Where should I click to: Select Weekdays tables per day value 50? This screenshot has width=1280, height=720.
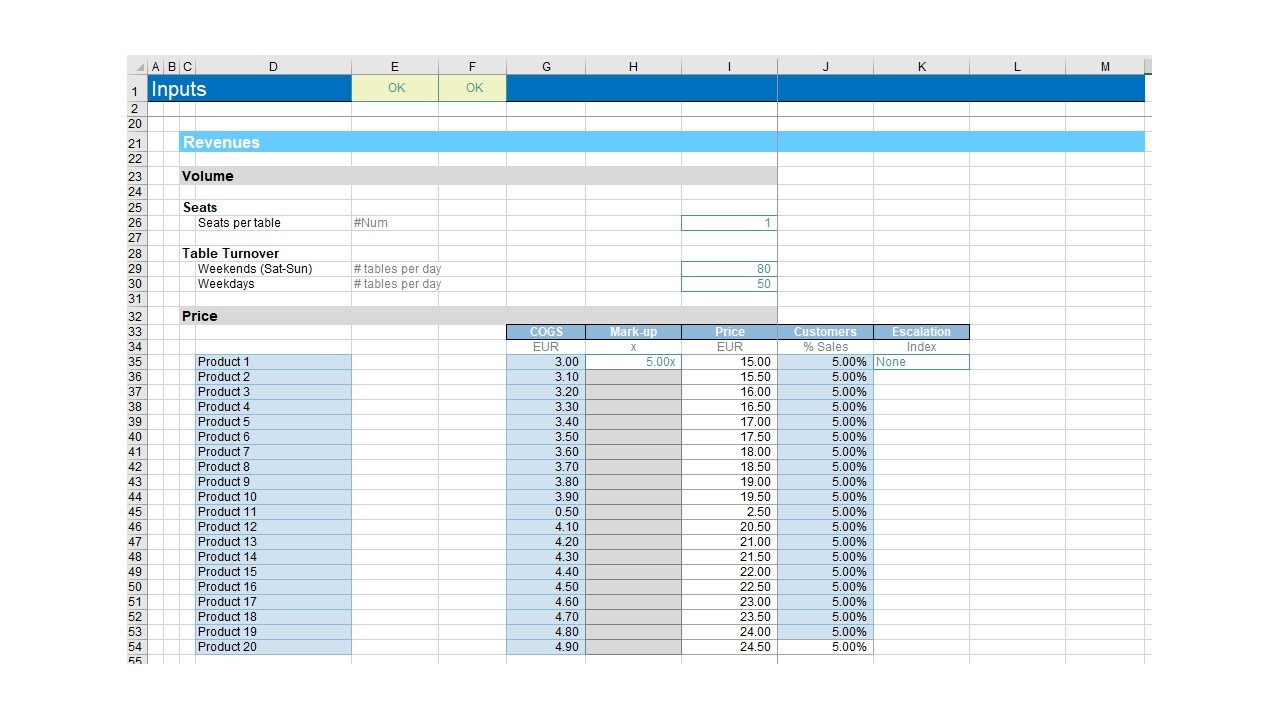[x=729, y=284]
